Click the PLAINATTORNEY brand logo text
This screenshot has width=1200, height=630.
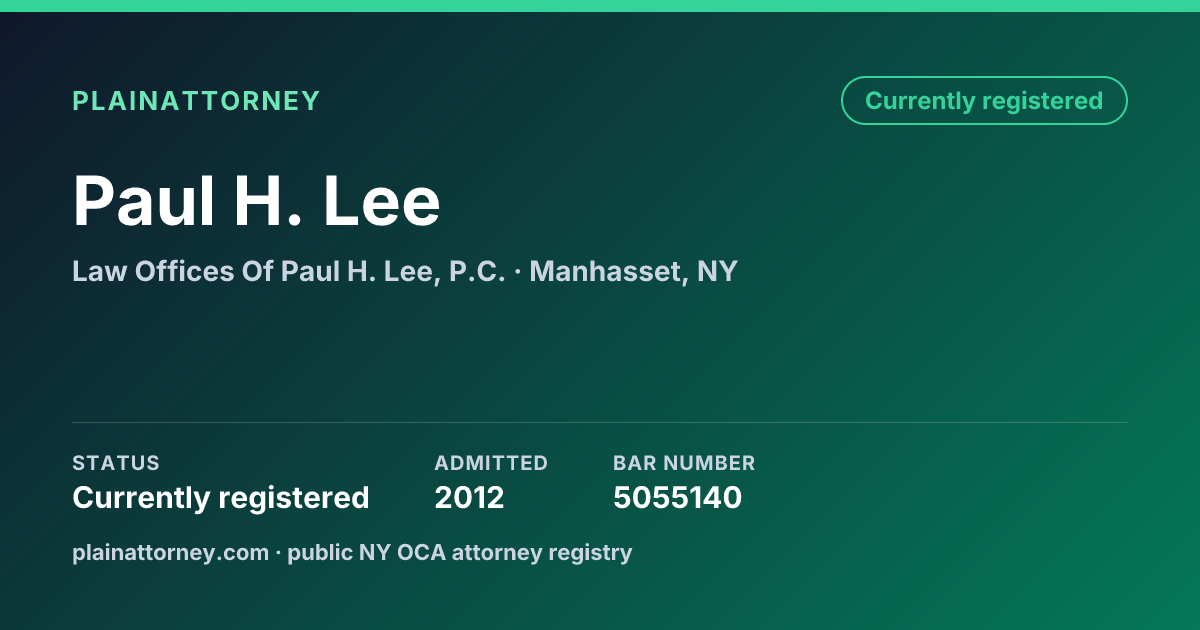point(196,101)
